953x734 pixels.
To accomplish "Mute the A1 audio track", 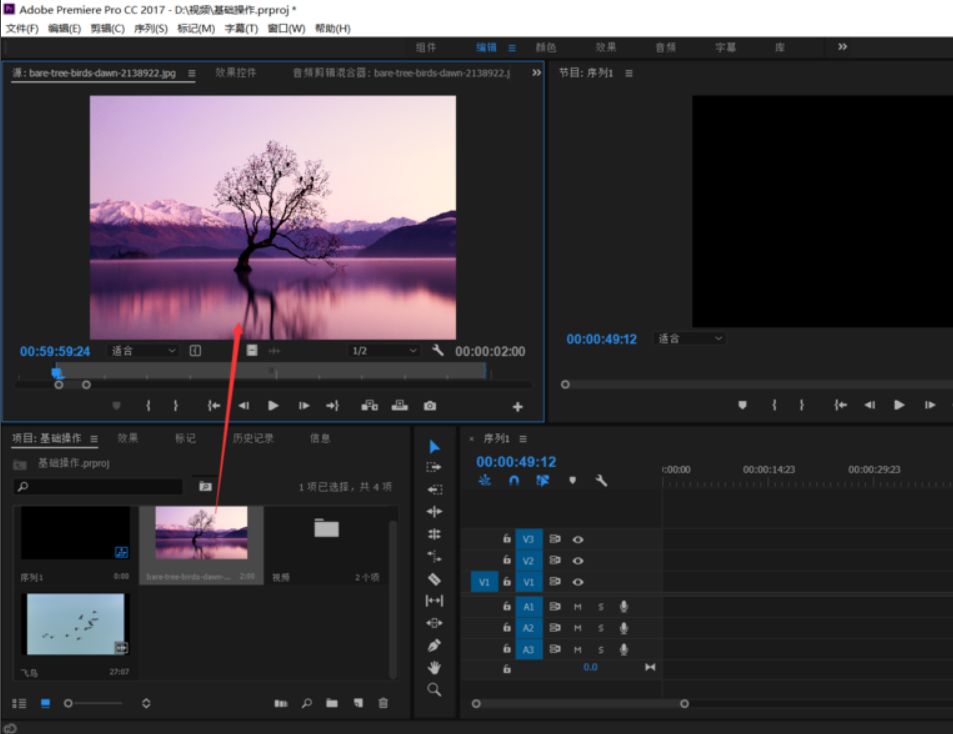I will pyautogui.click(x=577, y=606).
